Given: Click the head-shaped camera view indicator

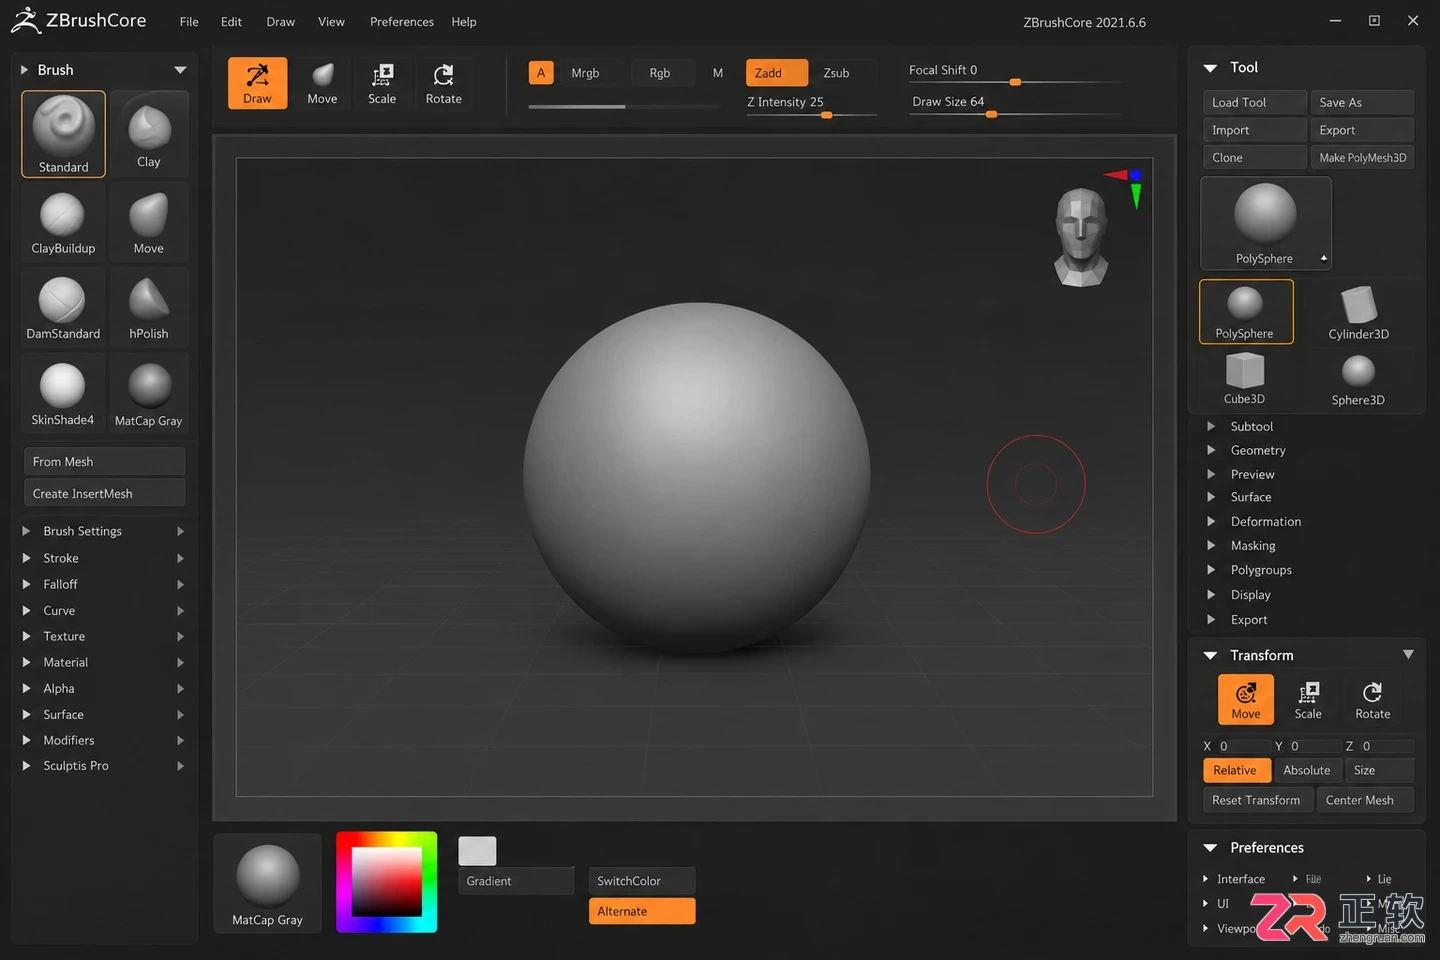Looking at the screenshot, I should (1081, 237).
